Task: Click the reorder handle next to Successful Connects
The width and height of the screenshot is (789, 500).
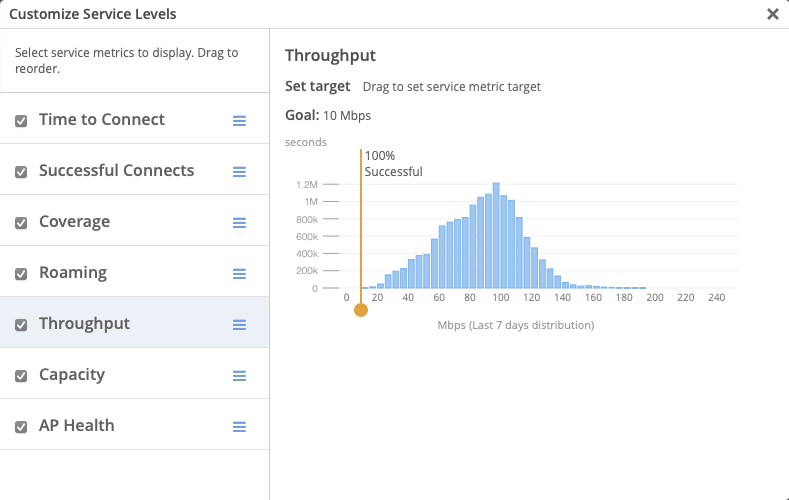Action: pos(239,172)
